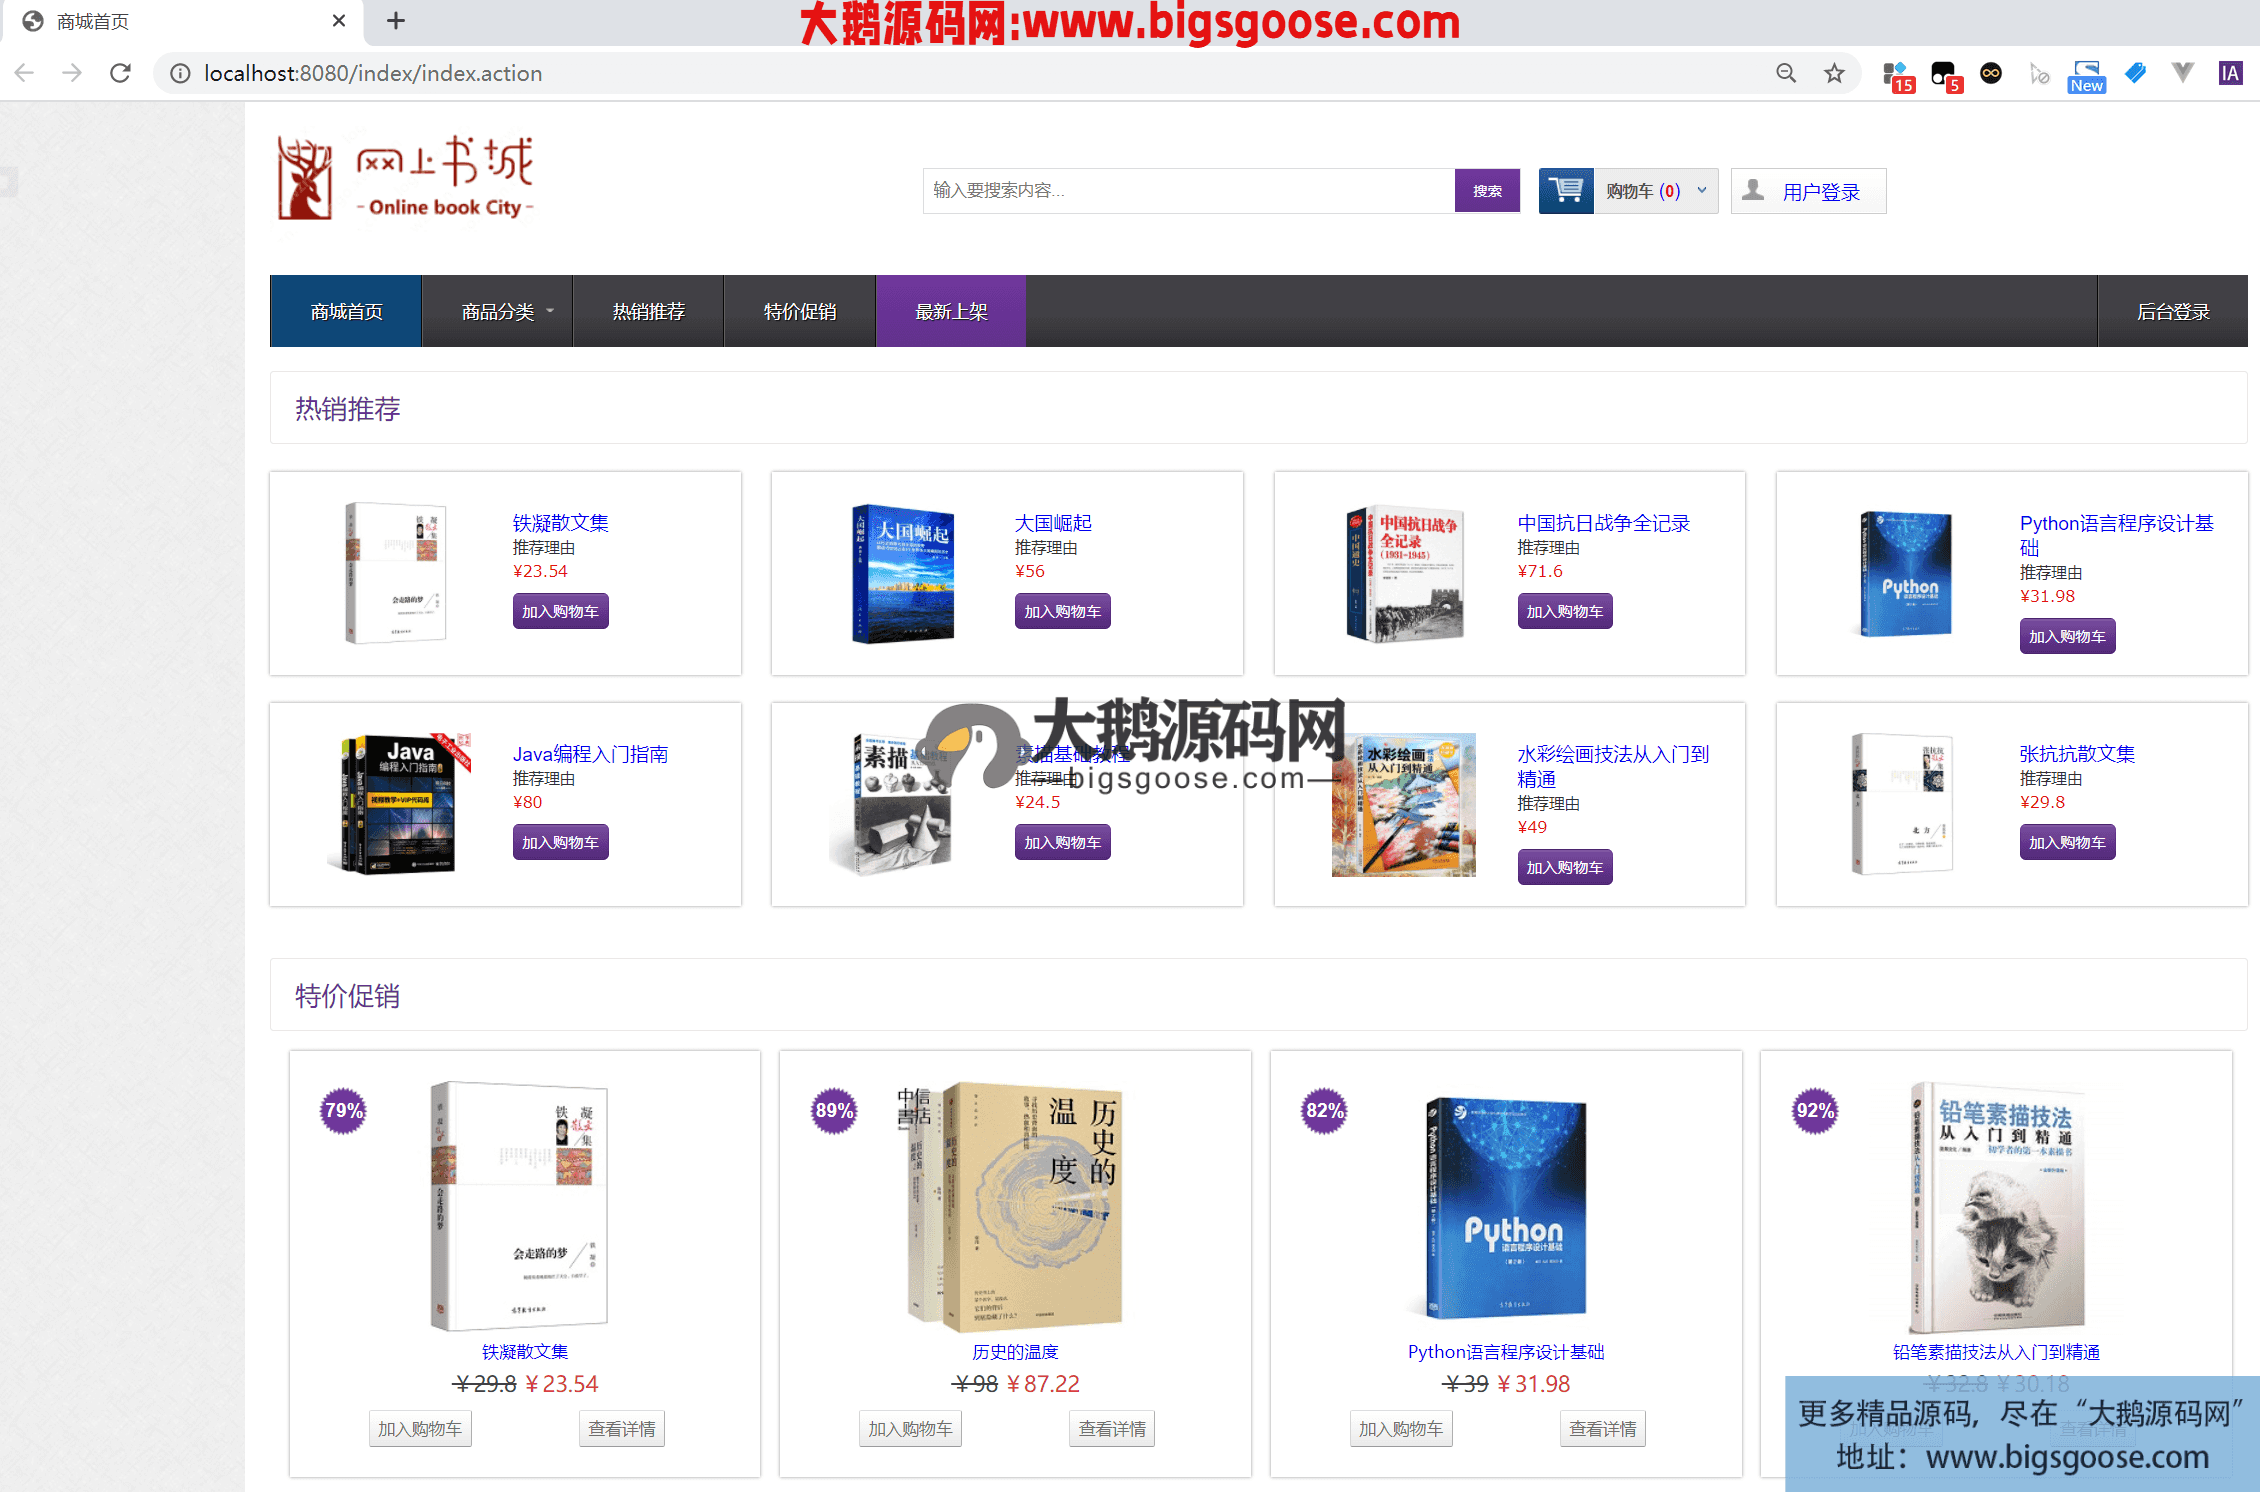Screen dimensions: 2260x1492
Task: View site information icon beside URL
Action: tap(180, 73)
